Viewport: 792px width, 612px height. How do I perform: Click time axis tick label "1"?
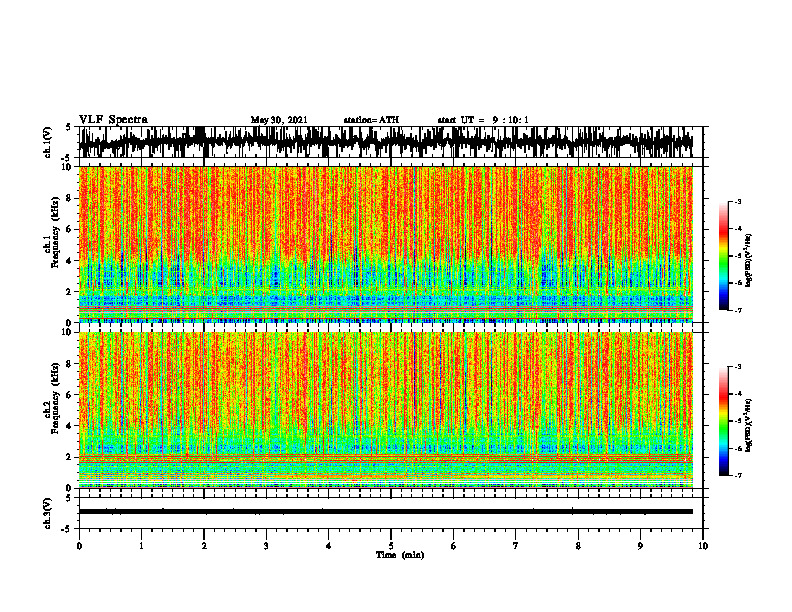click(141, 546)
